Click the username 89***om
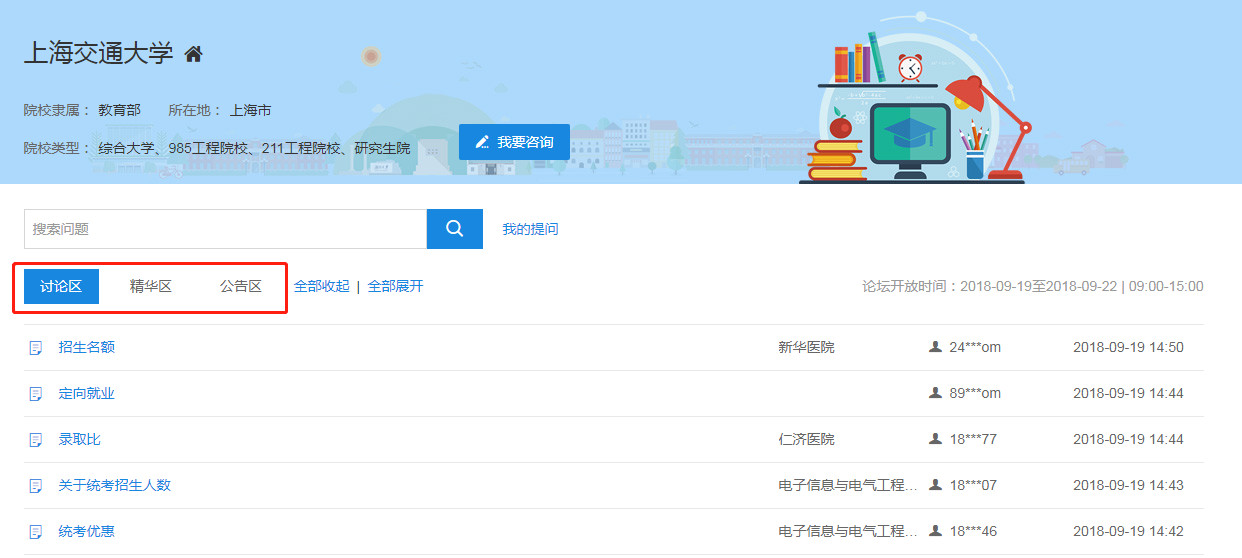This screenshot has width=1242, height=558. tap(975, 393)
